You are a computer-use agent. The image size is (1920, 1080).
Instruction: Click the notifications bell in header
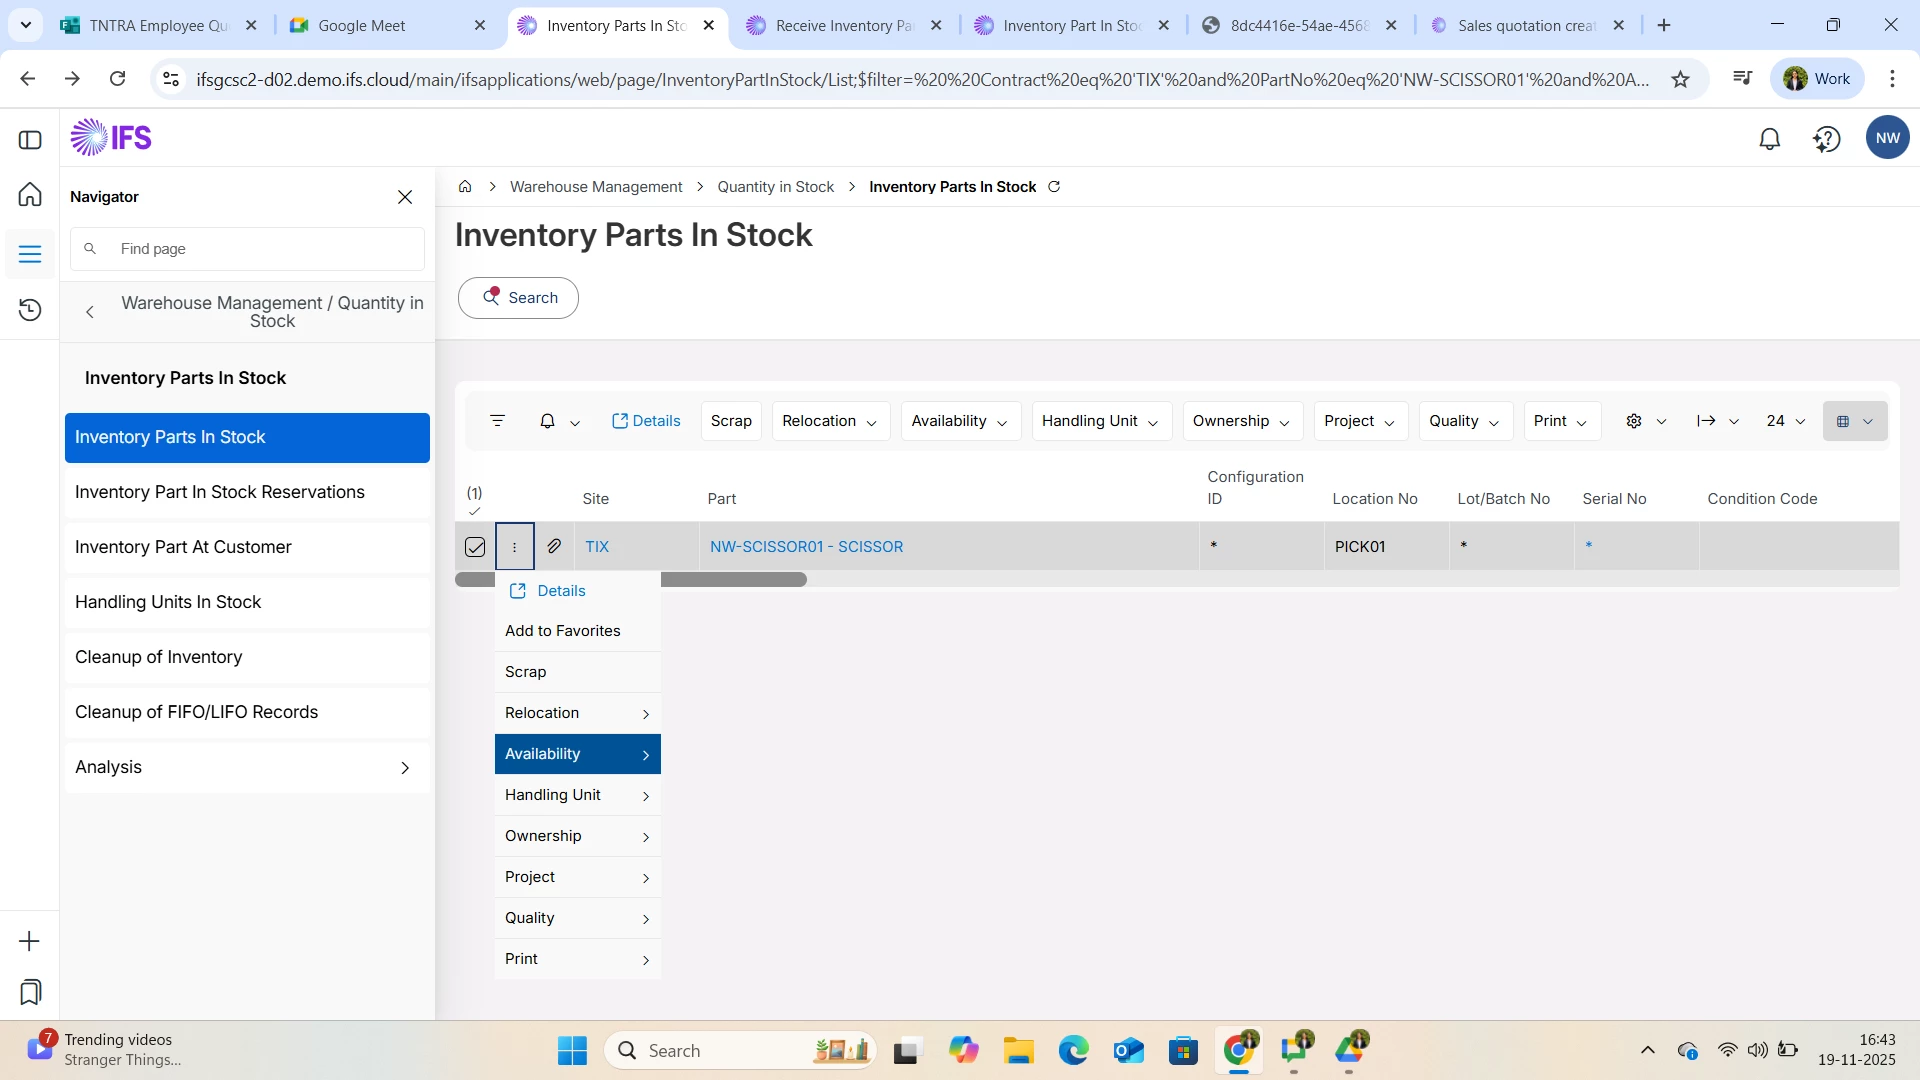(1769, 139)
